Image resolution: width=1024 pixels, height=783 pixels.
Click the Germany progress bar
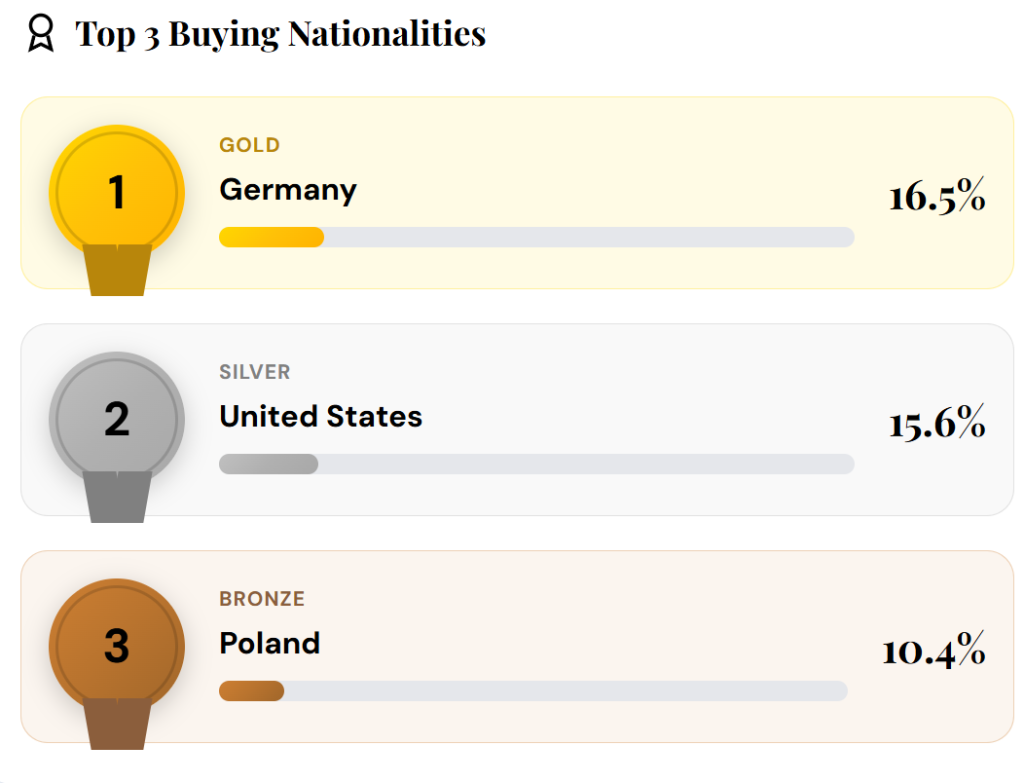(536, 237)
